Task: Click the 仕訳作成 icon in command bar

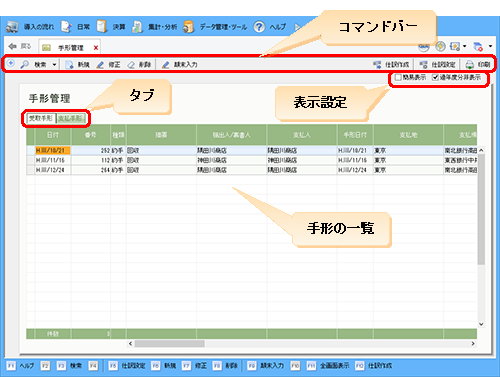Action: tap(377, 65)
